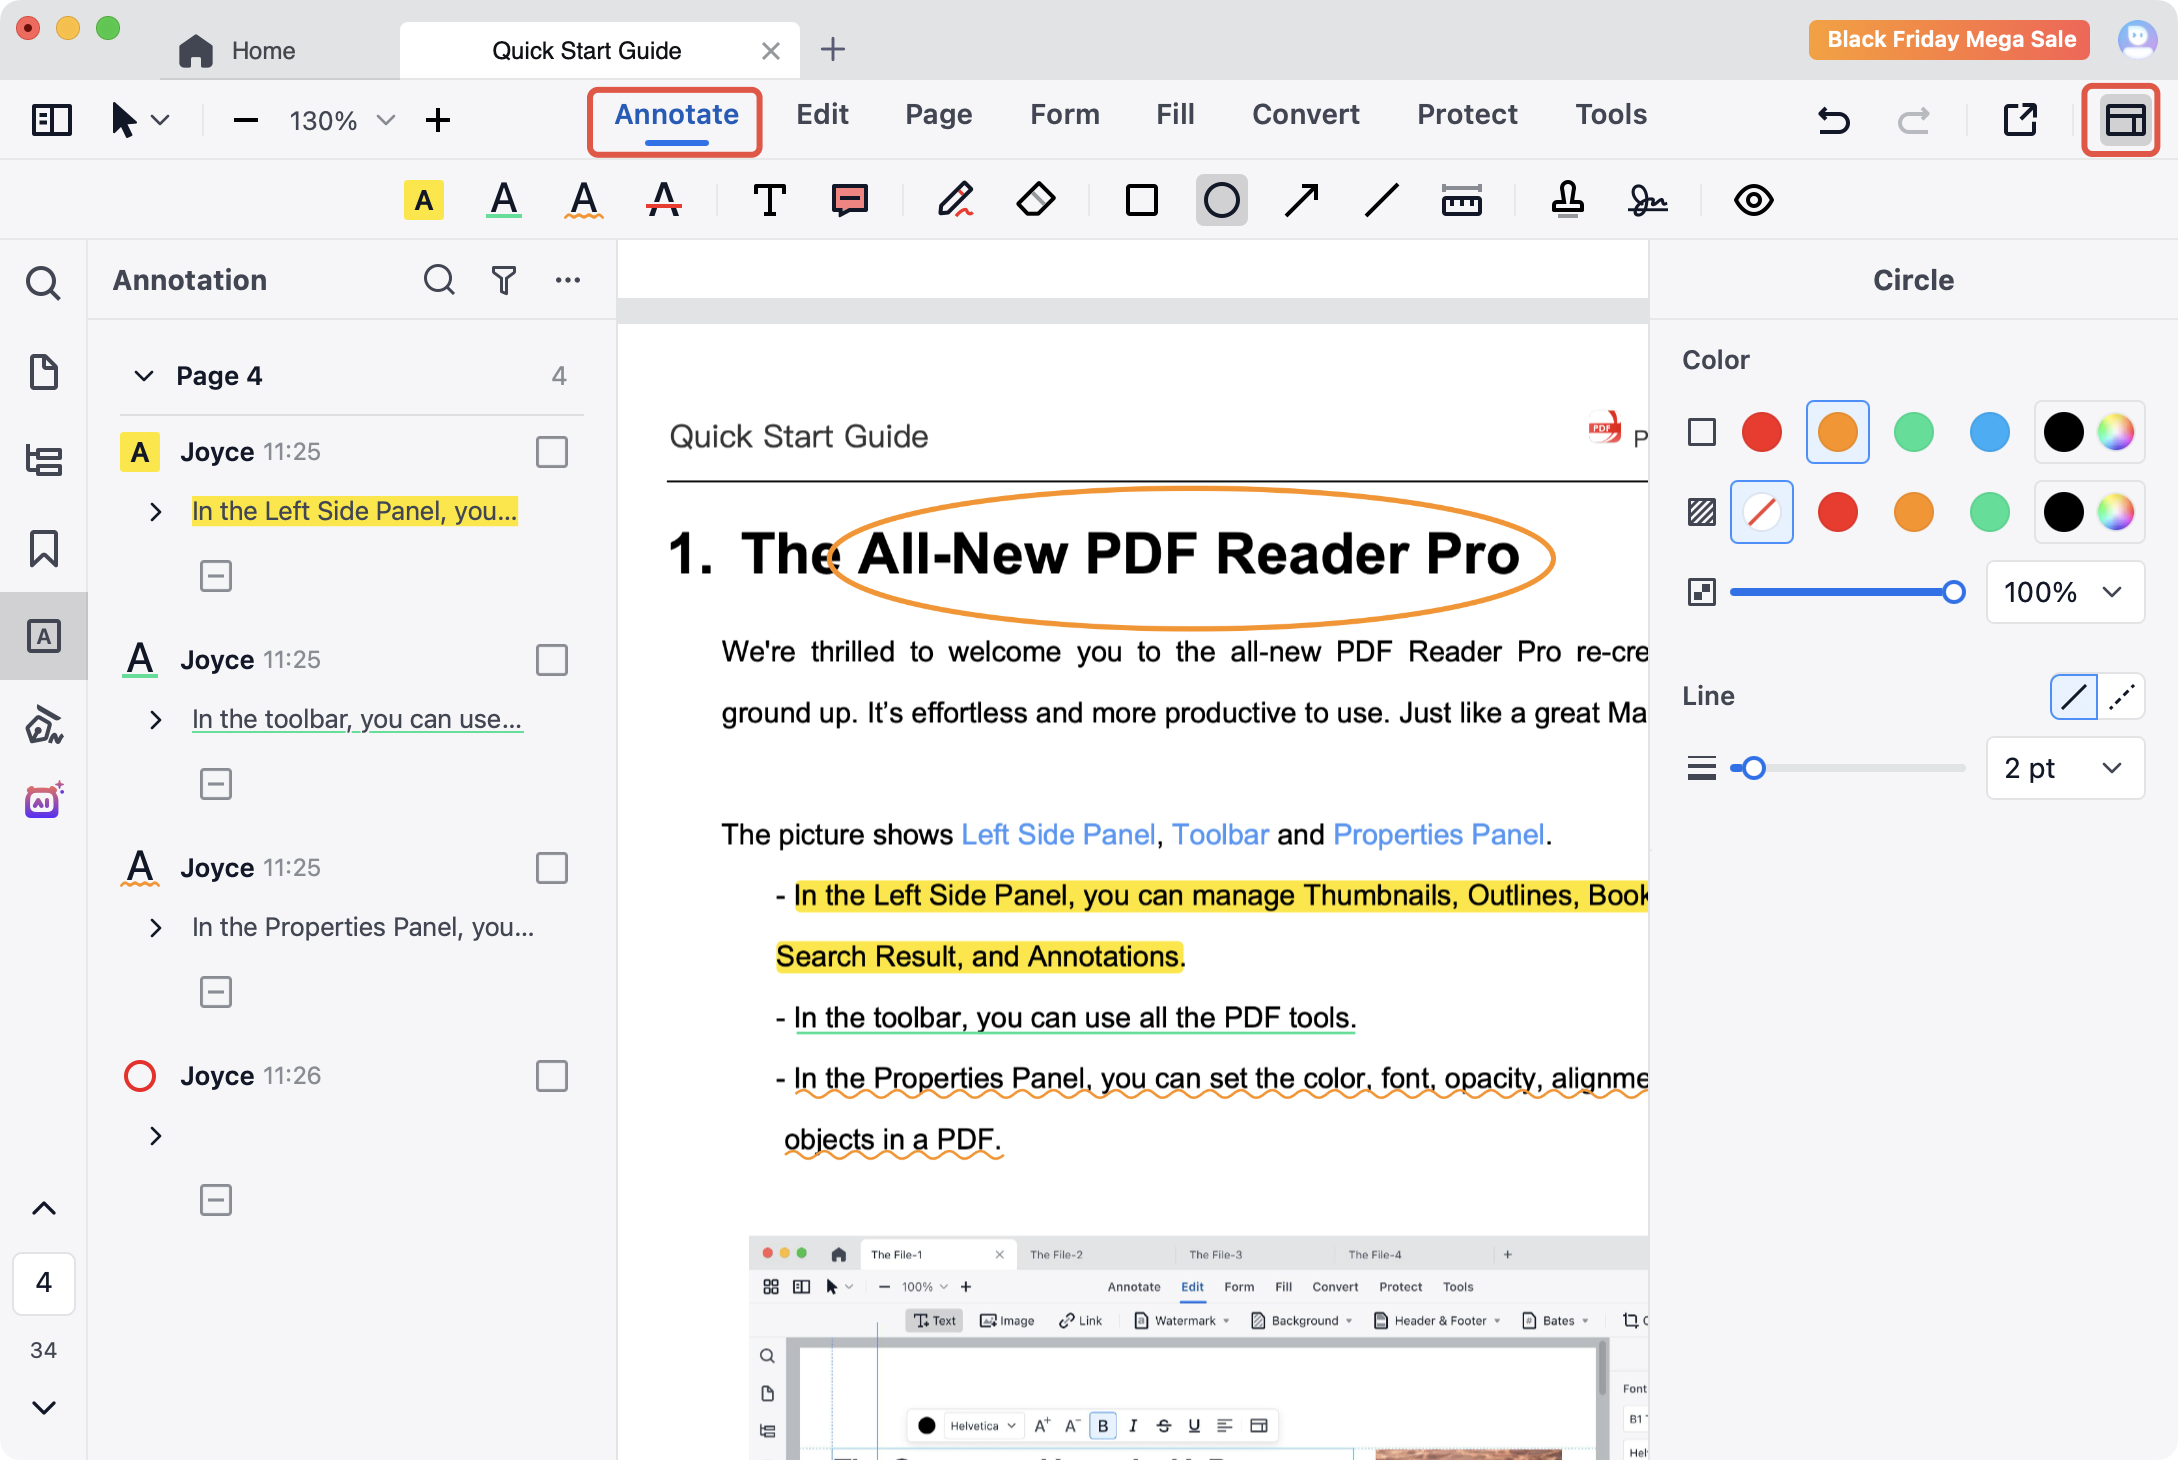The width and height of the screenshot is (2178, 1460).
Task: Toggle annotation visibility eye icon
Action: tap(1753, 201)
